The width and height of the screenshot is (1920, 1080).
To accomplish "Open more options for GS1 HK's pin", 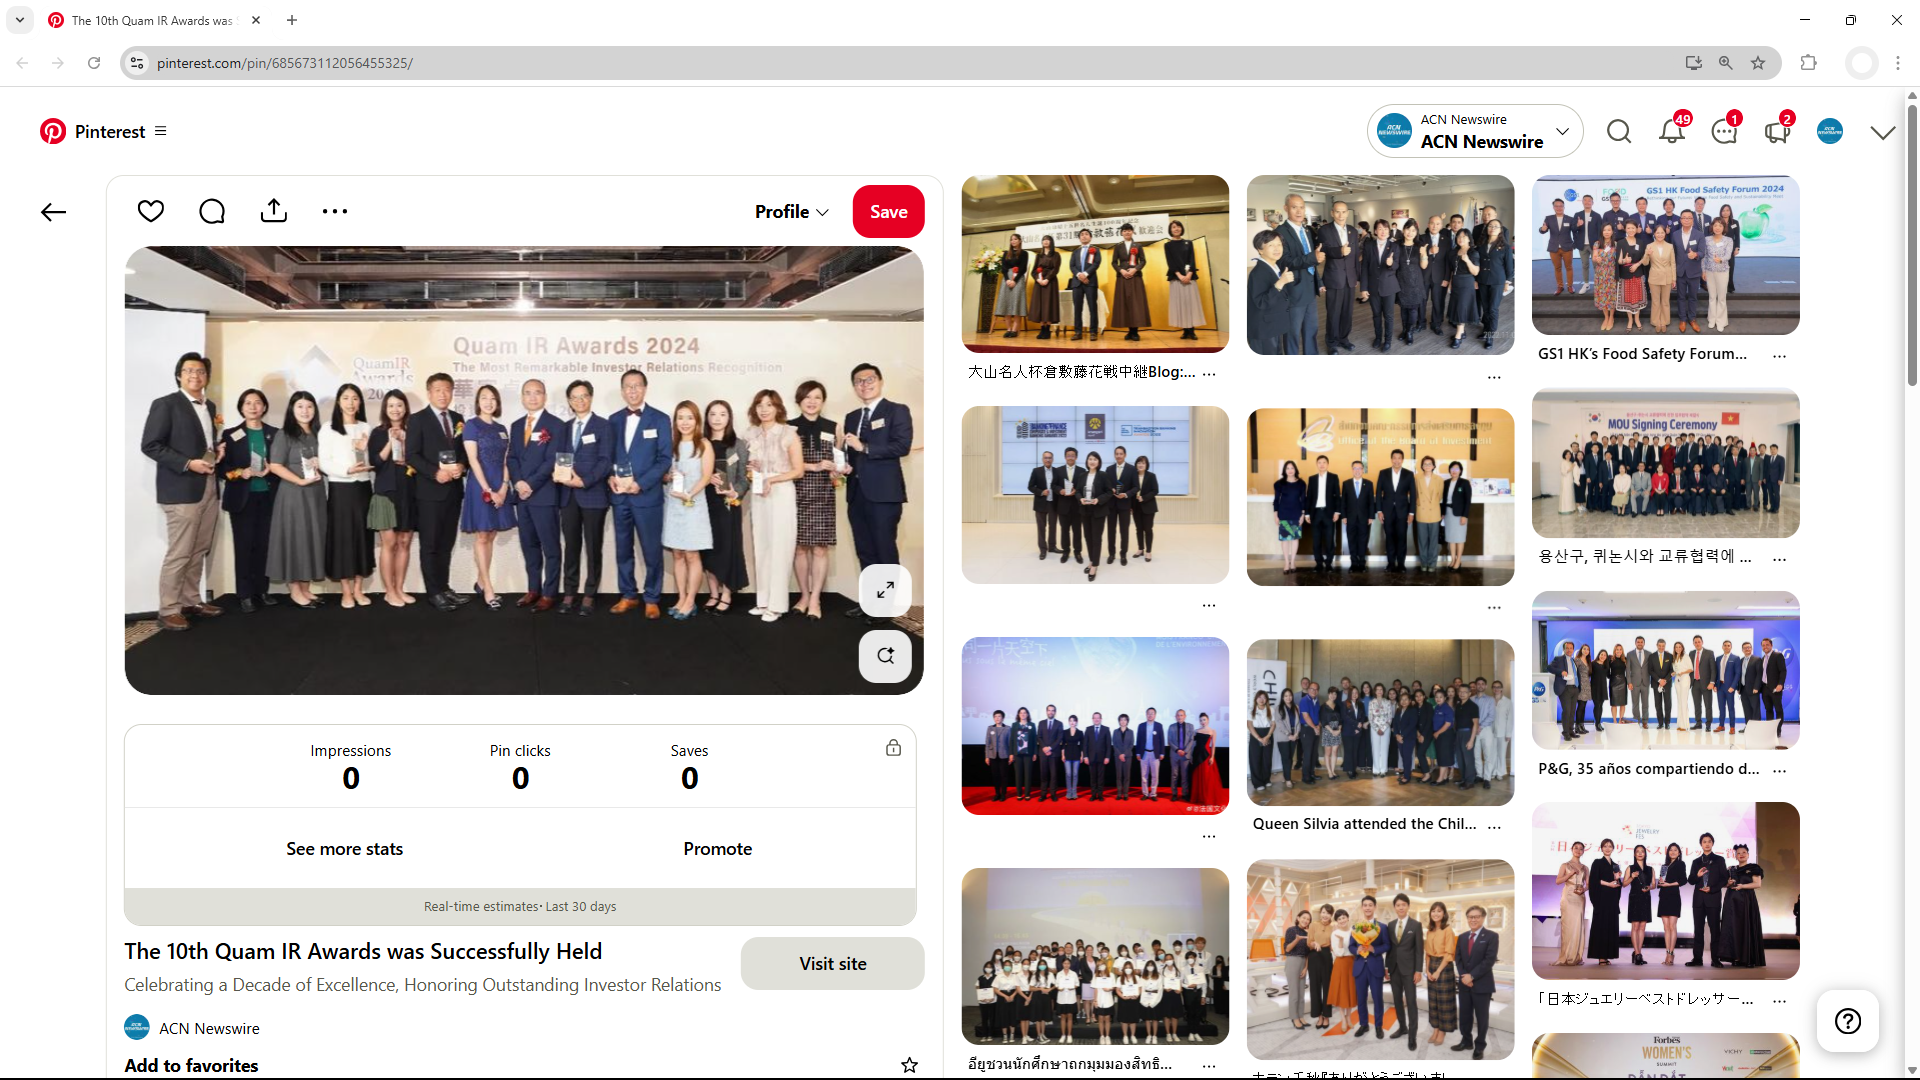I will (x=1779, y=356).
